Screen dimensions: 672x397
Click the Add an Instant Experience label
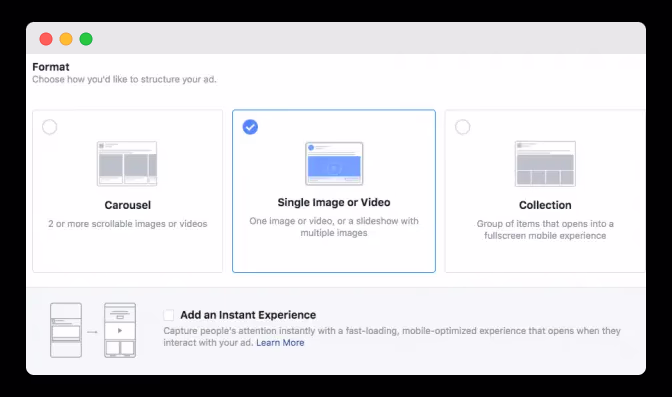coord(248,315)
